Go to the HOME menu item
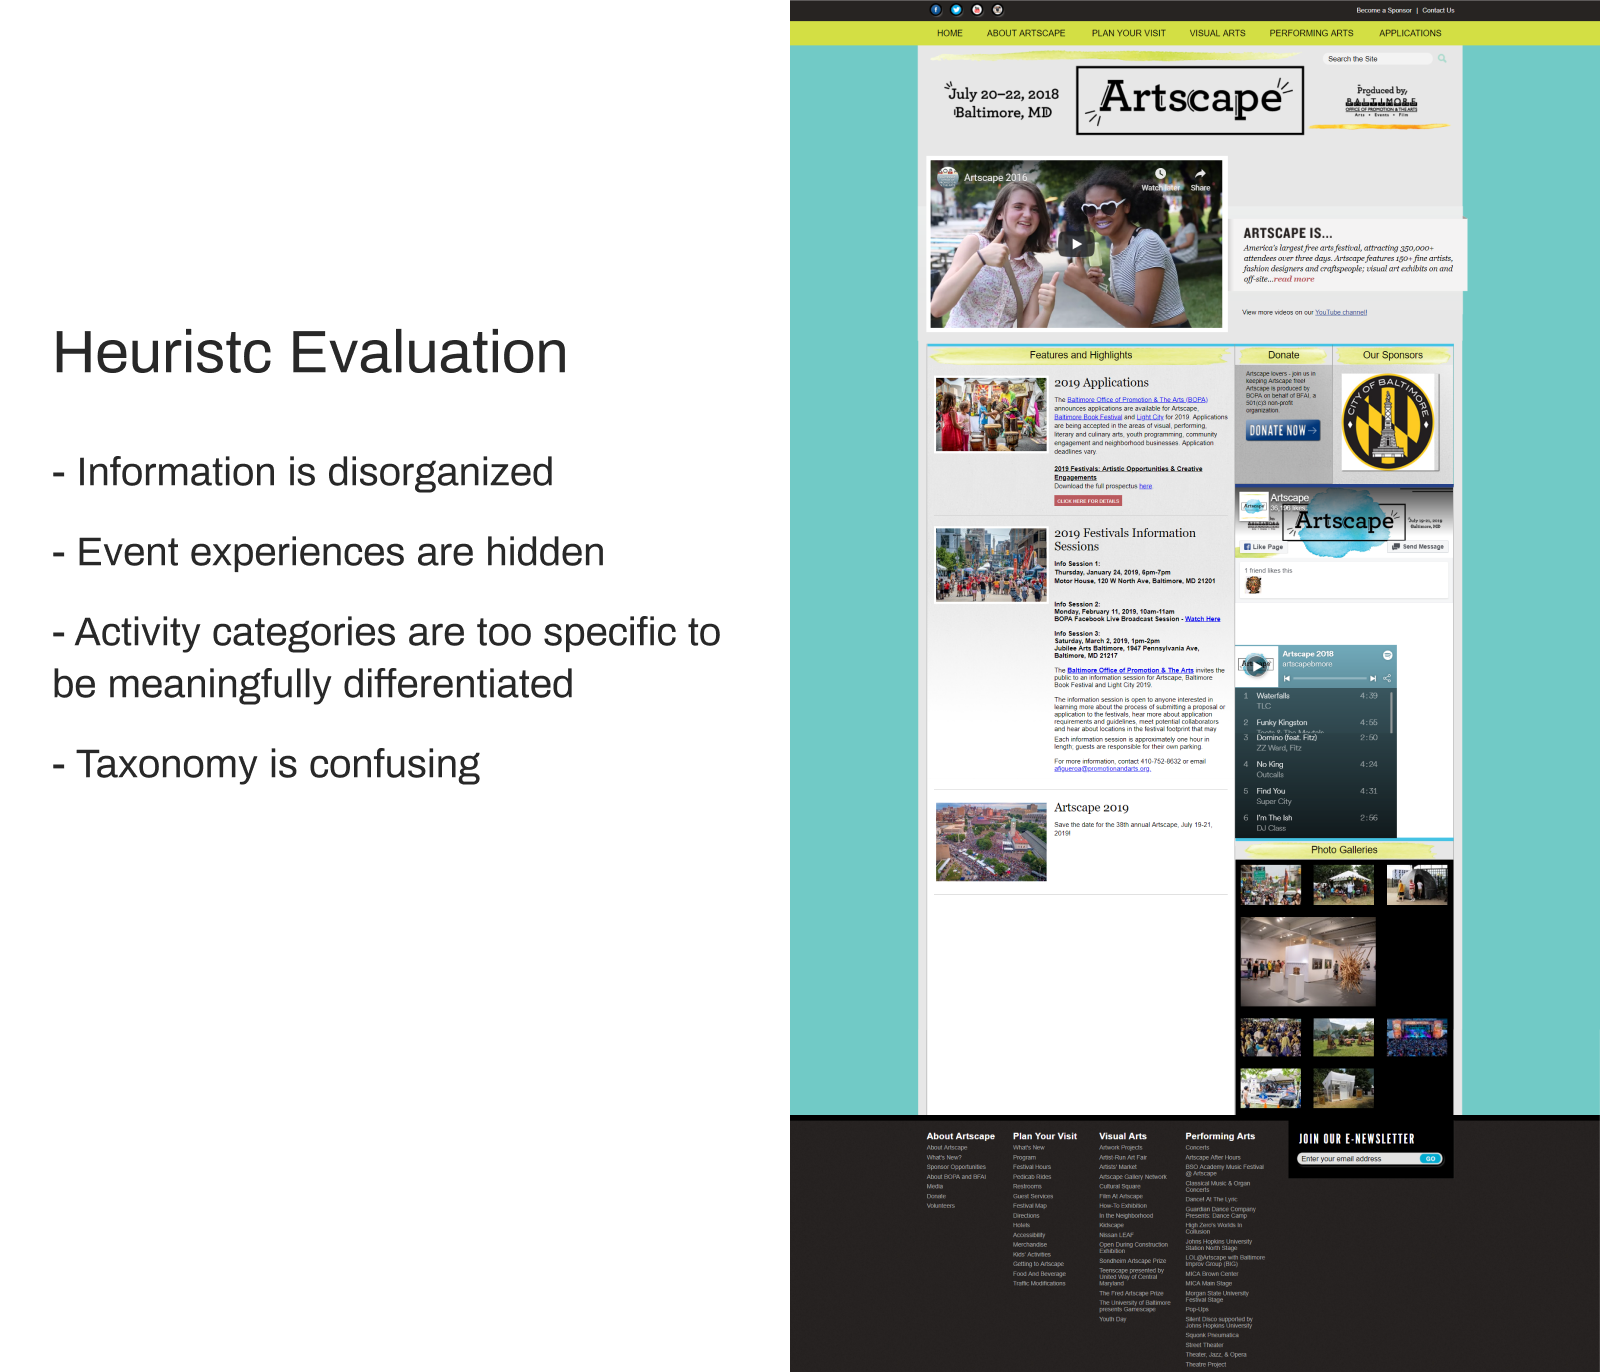This screenshot has width=1600, height=1372. (949, 33)
